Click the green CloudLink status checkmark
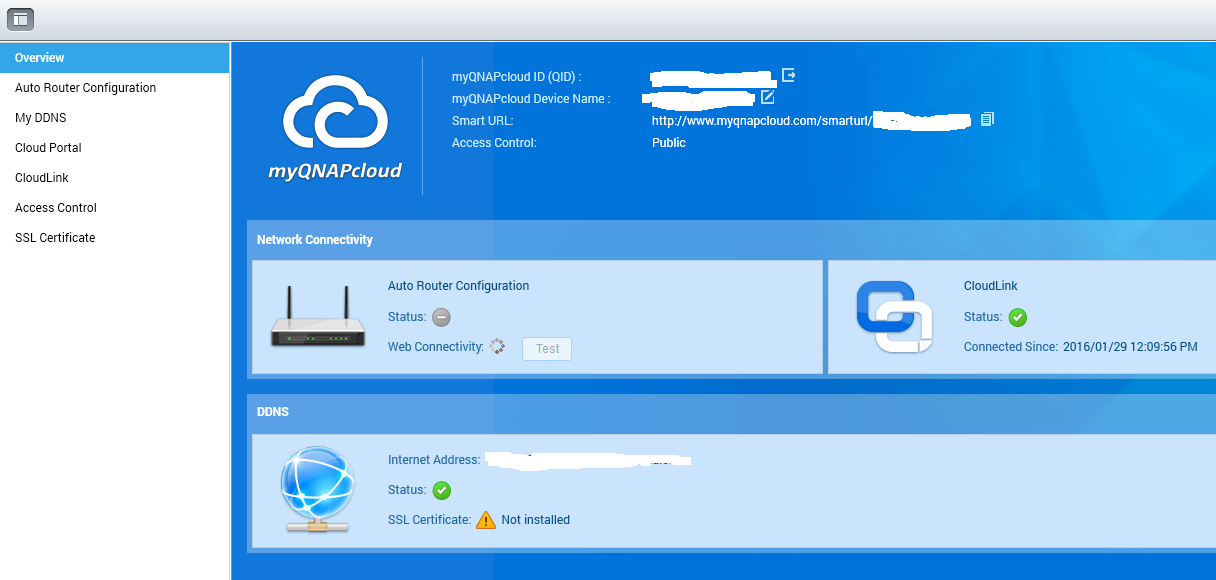This screenshot has width=1216, height=580. (1018, 317)
